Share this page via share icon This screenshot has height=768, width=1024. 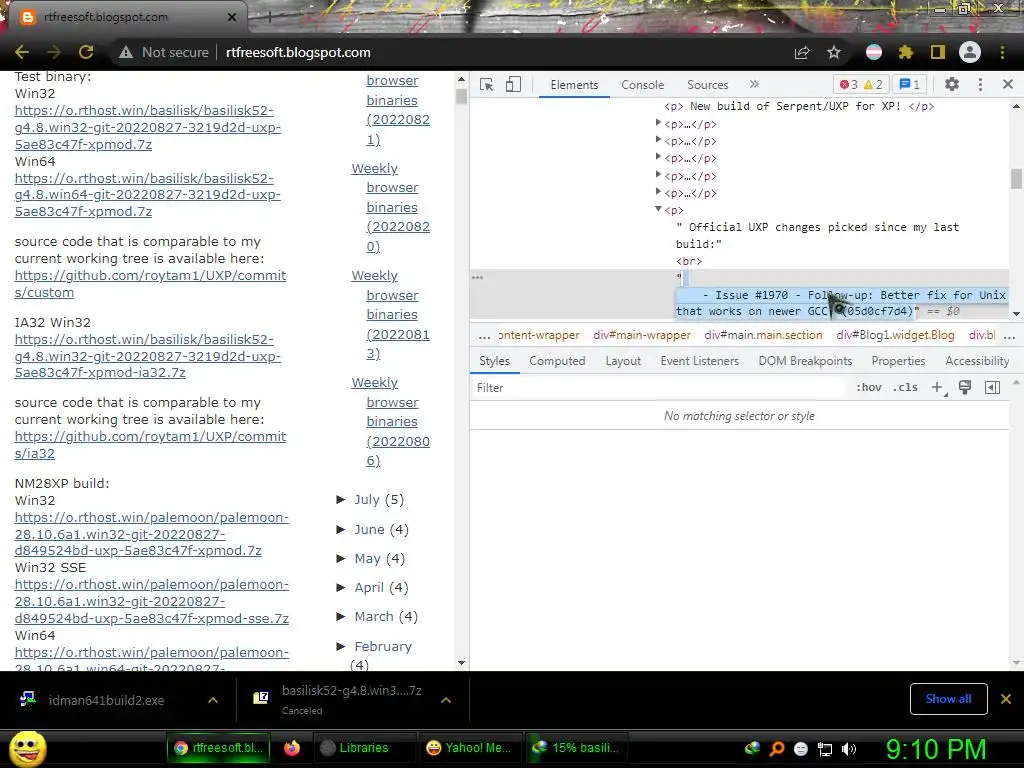[802, 52]
